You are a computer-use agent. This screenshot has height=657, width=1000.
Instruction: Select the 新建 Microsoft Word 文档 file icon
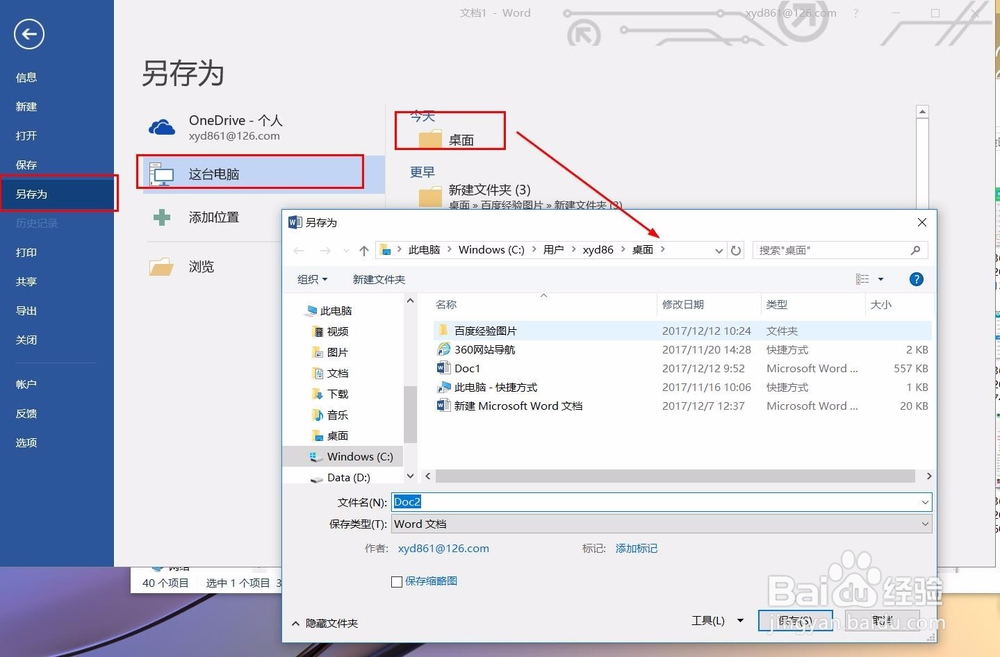[x=443, y=406]
